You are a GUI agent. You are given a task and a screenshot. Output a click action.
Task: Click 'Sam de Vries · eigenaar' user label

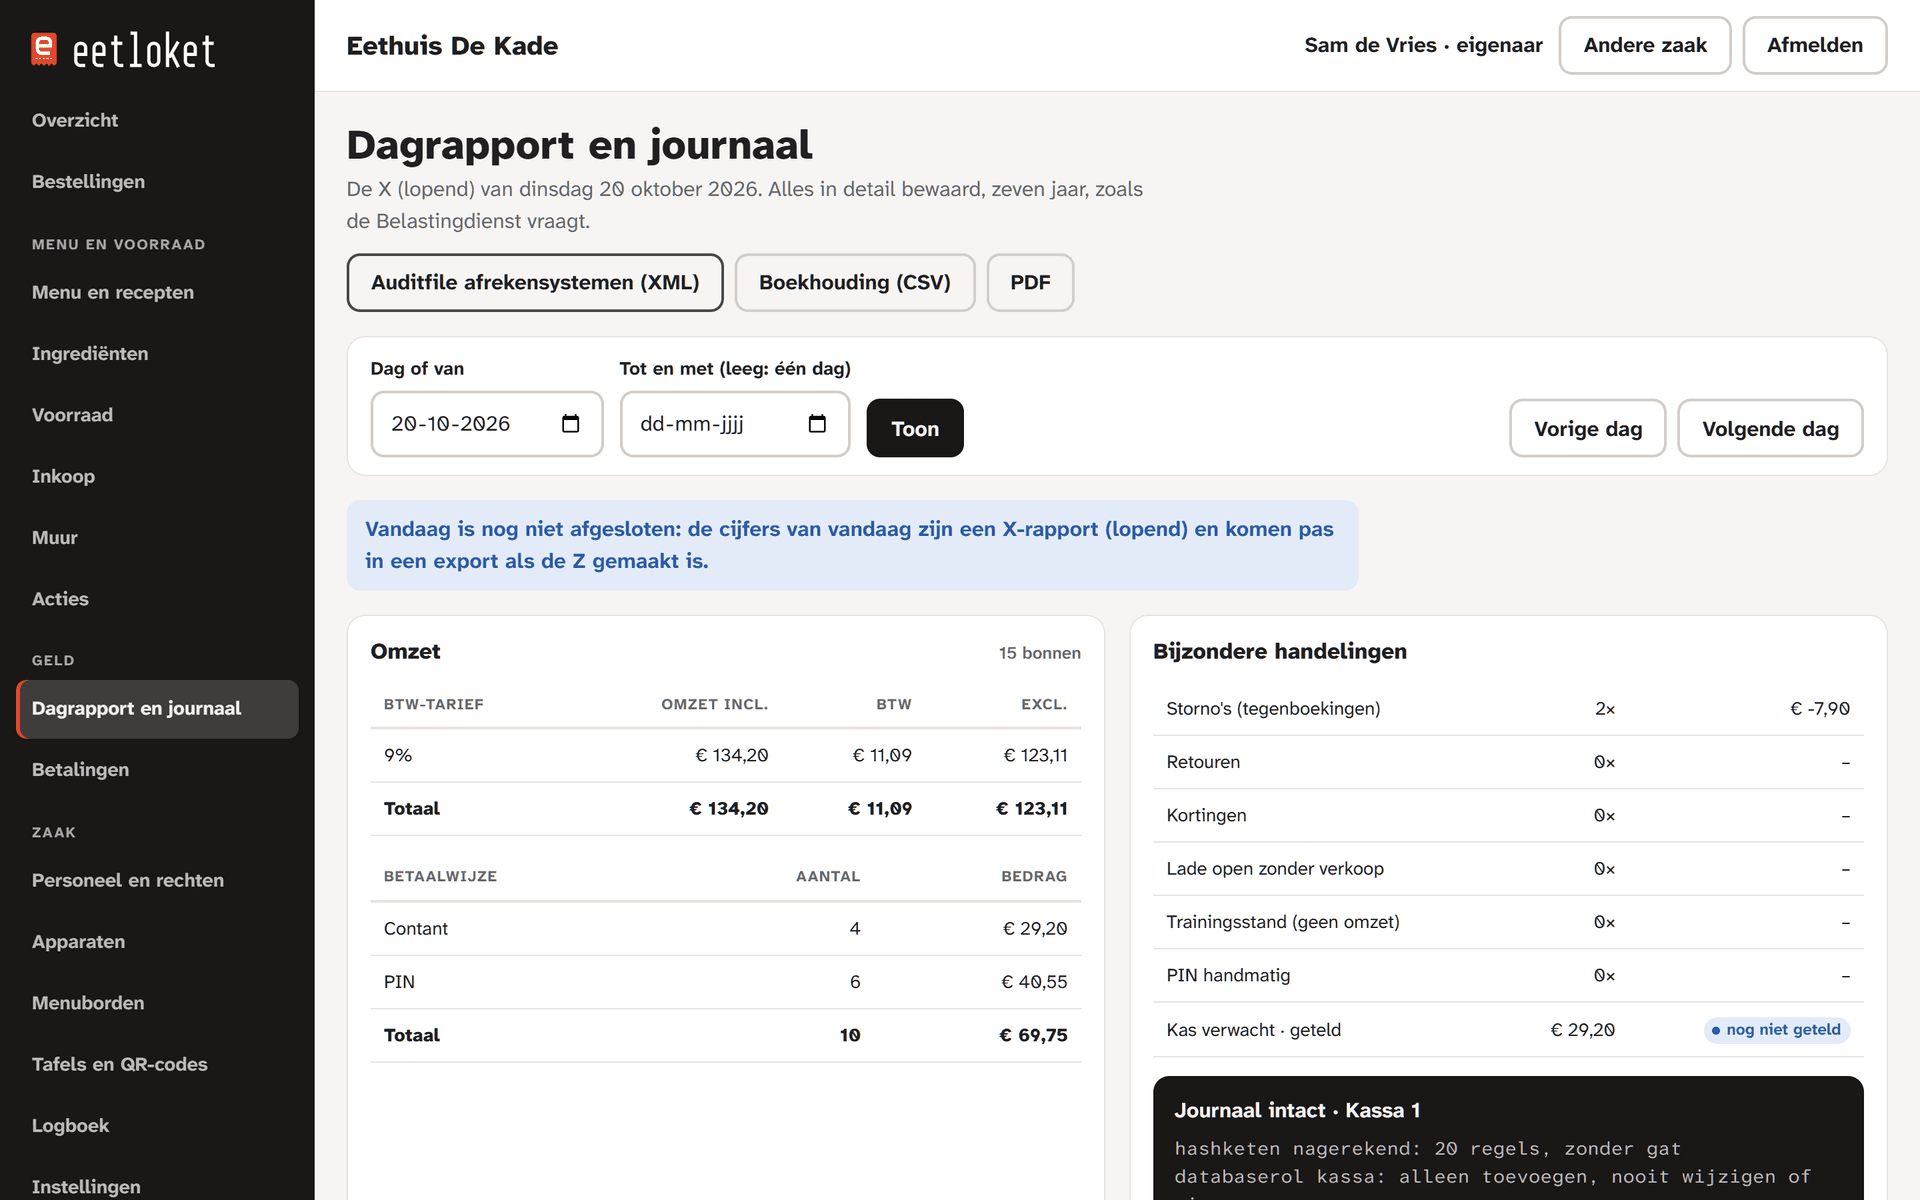[1423, 45]
